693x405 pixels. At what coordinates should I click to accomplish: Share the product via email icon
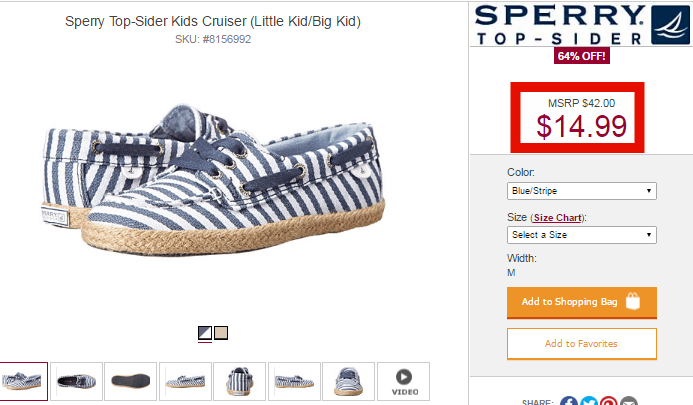[x=628, y=401]
